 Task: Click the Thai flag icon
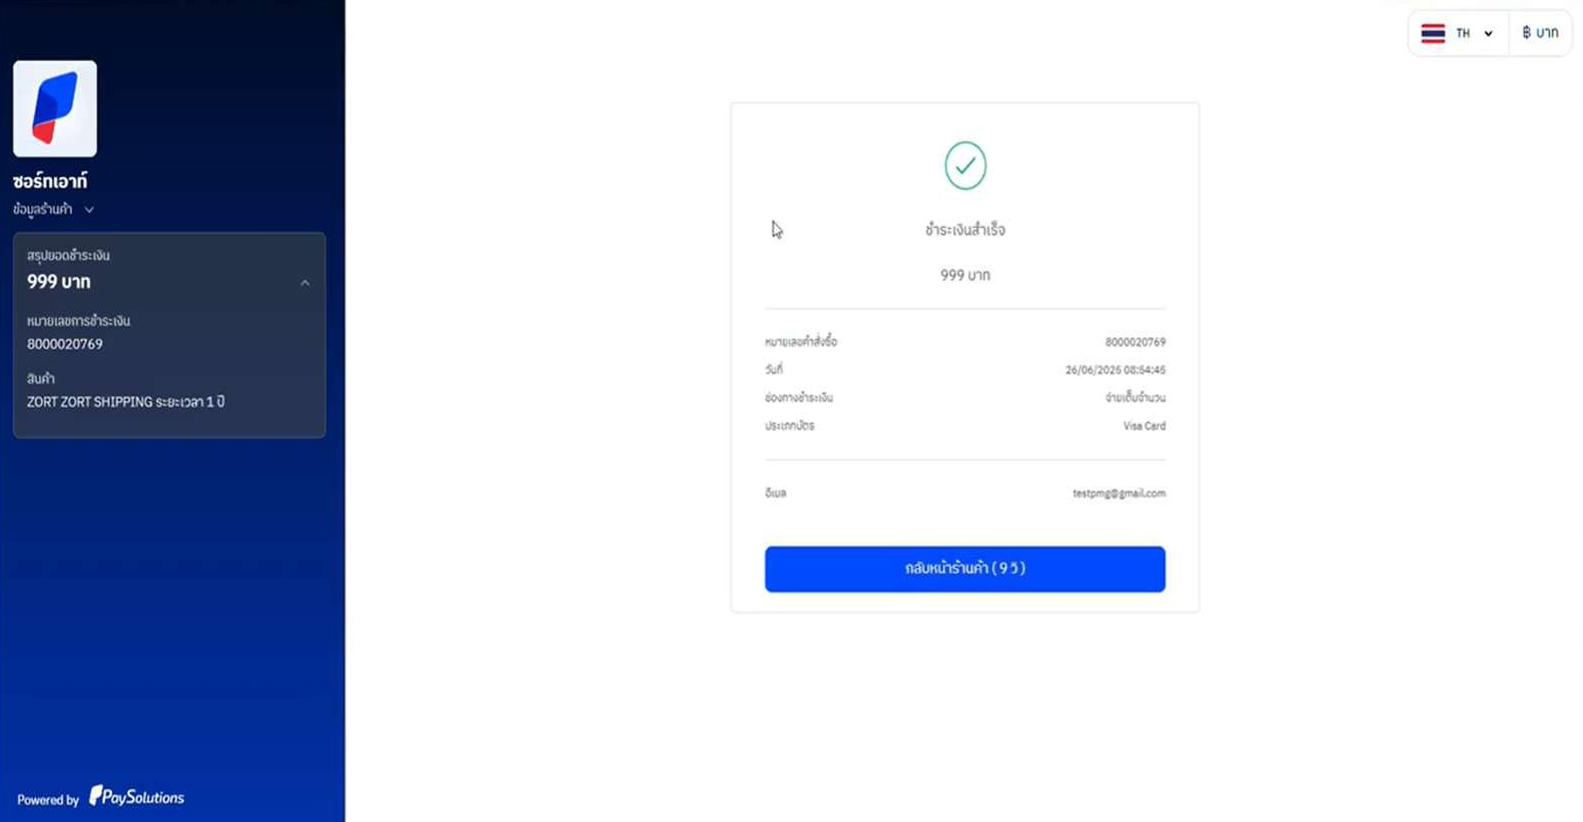tap(1433, 33)
